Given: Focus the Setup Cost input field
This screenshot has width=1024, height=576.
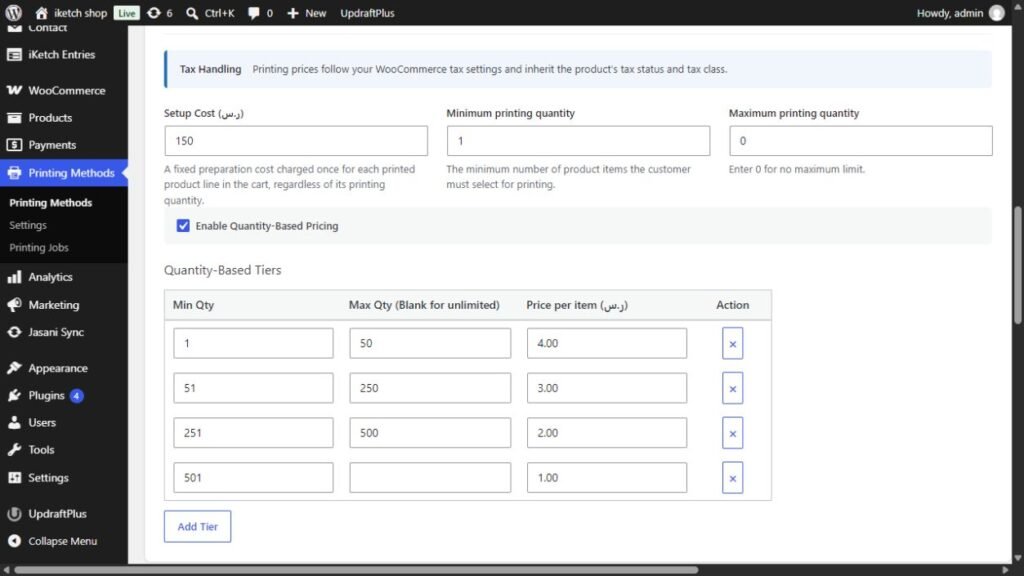Looking at the screenshot, I should click(296, 141).
